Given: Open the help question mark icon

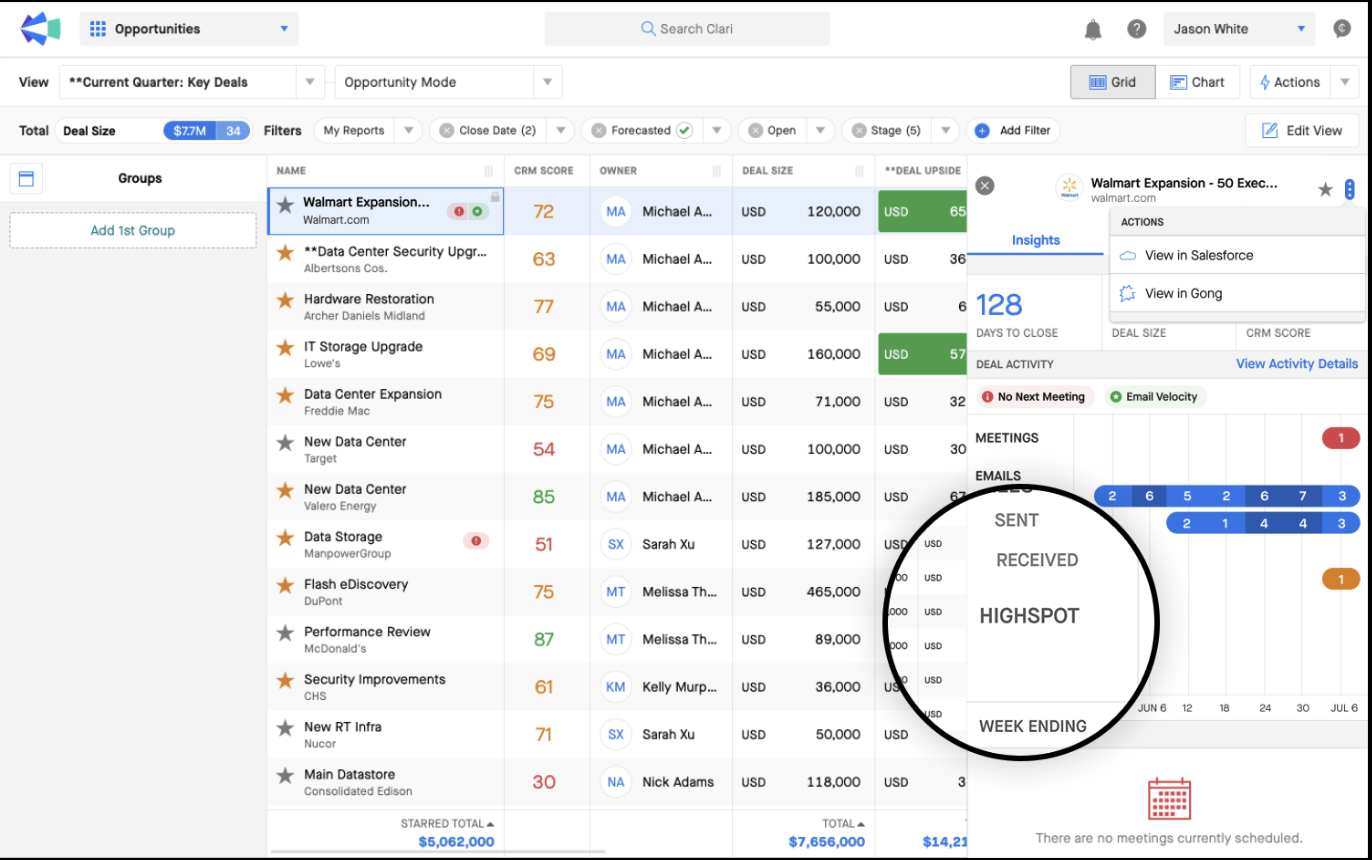Looking at the screenshot, I should click(1137, 29).
